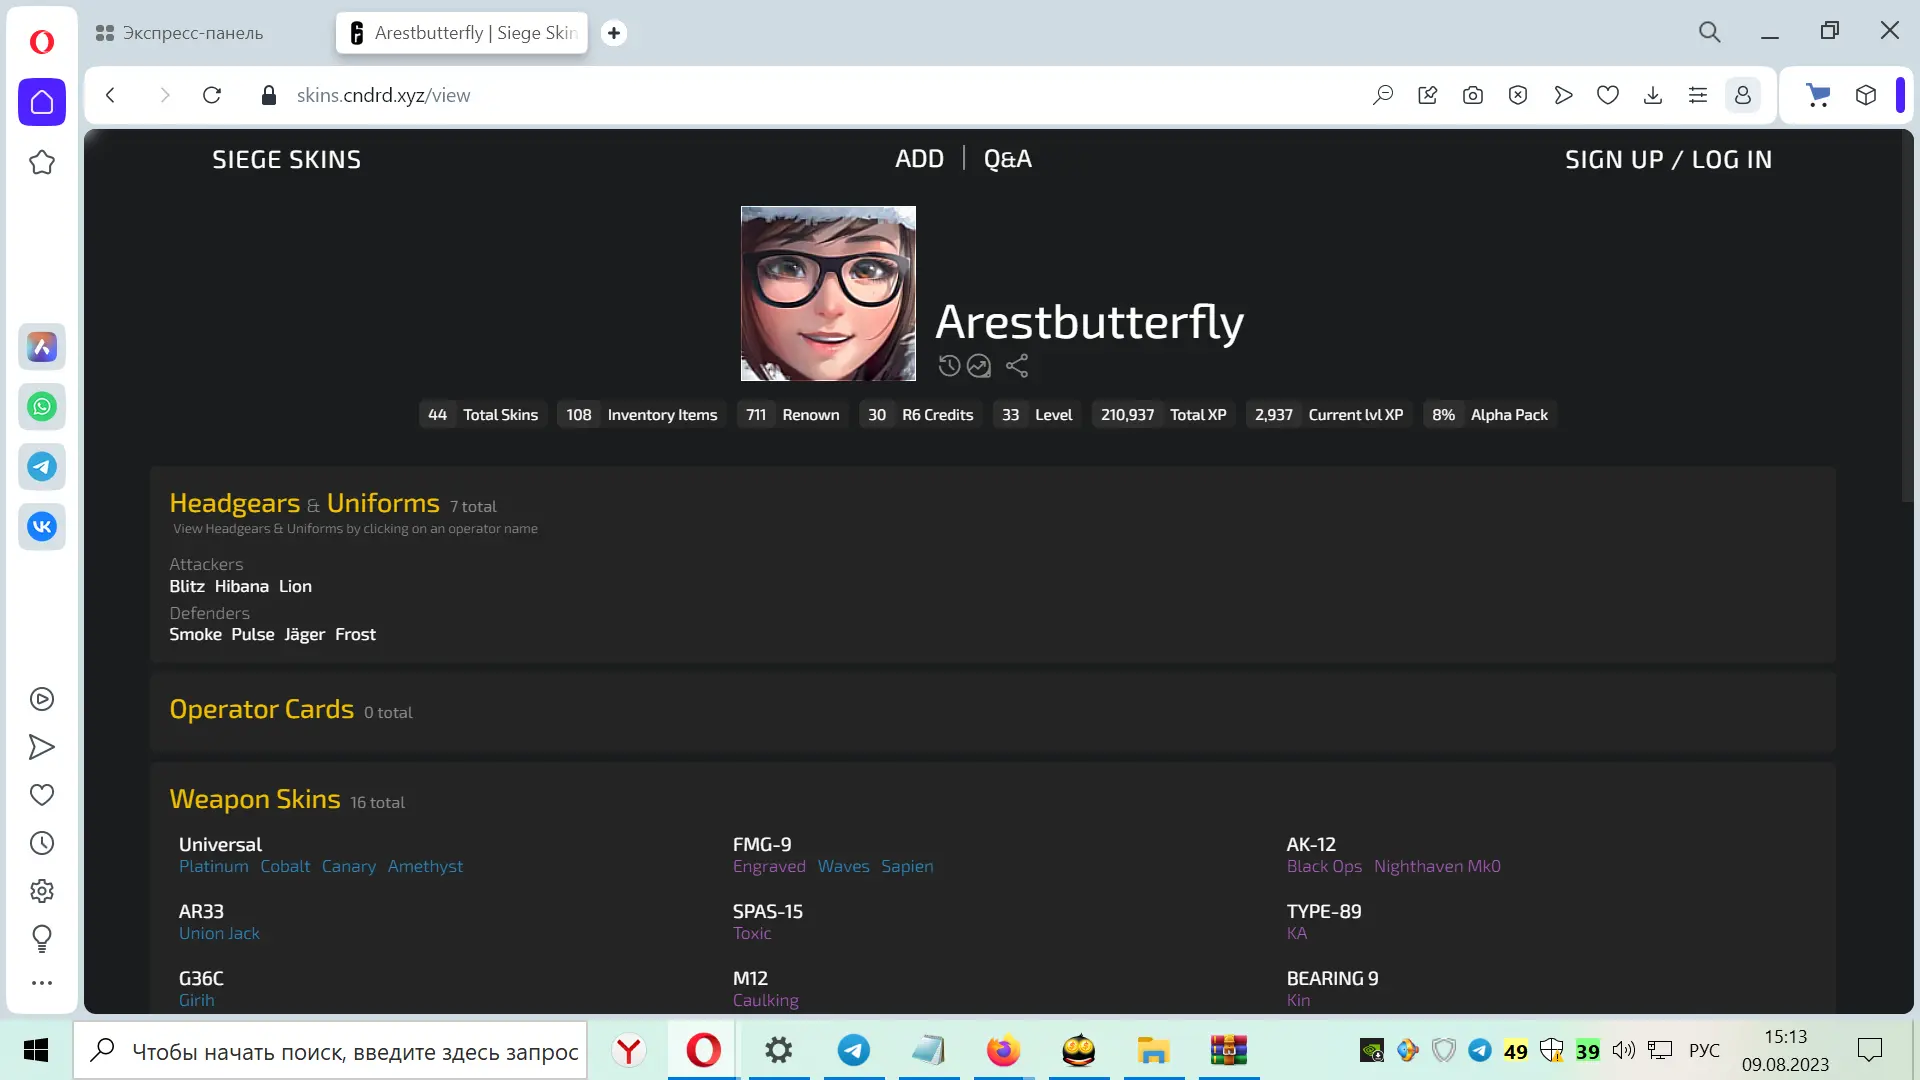Viewport: 1920px width, 1080px height.
Task: Open a new tab with plus button
Action: pyautogui.click(x=614, y=33)
